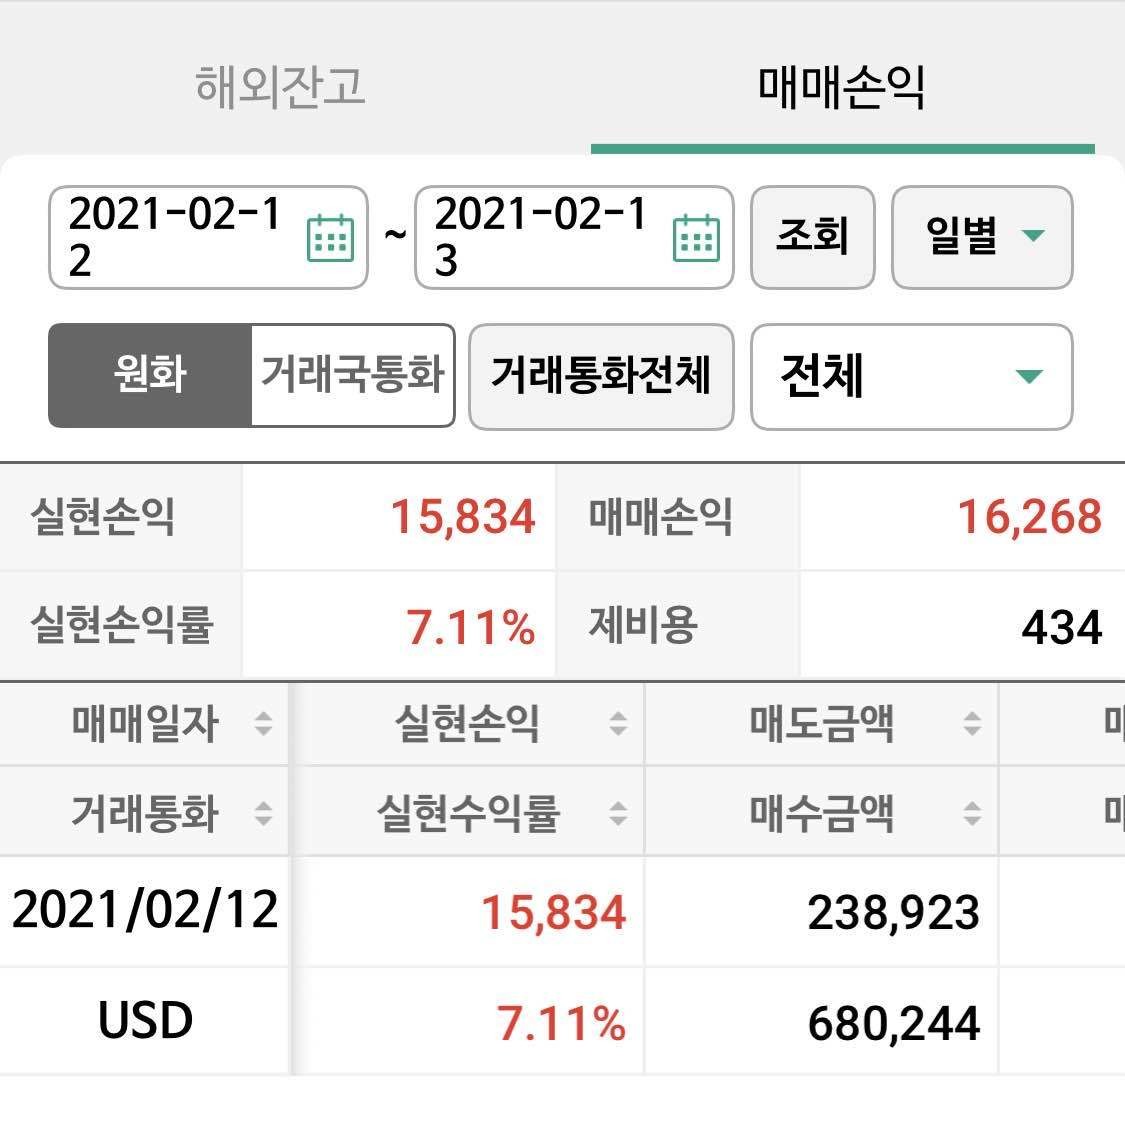Open the start date calendar picker

pyautogui.click(x=330, y=238)
